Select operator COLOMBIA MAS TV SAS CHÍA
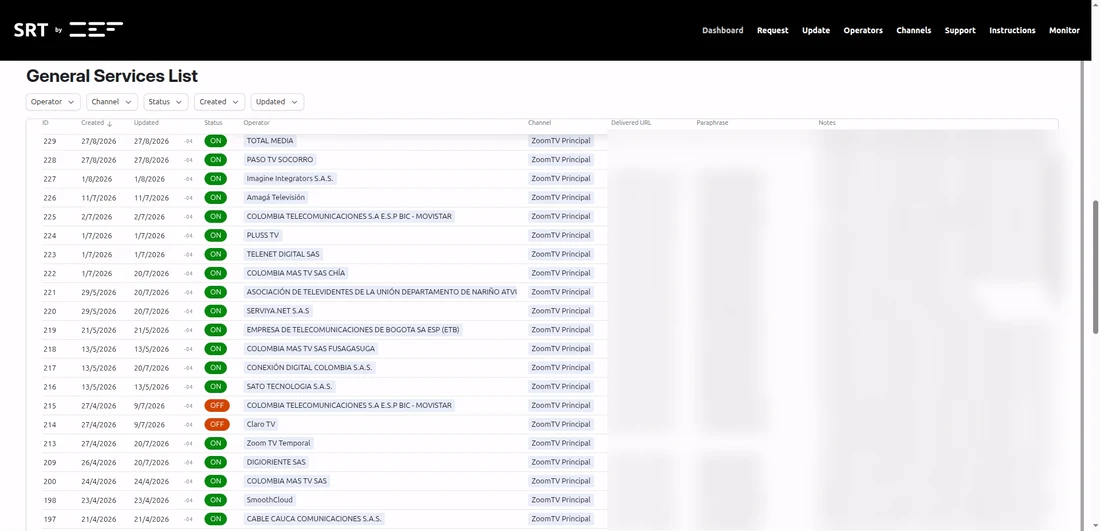 click(x=296, y=273)
